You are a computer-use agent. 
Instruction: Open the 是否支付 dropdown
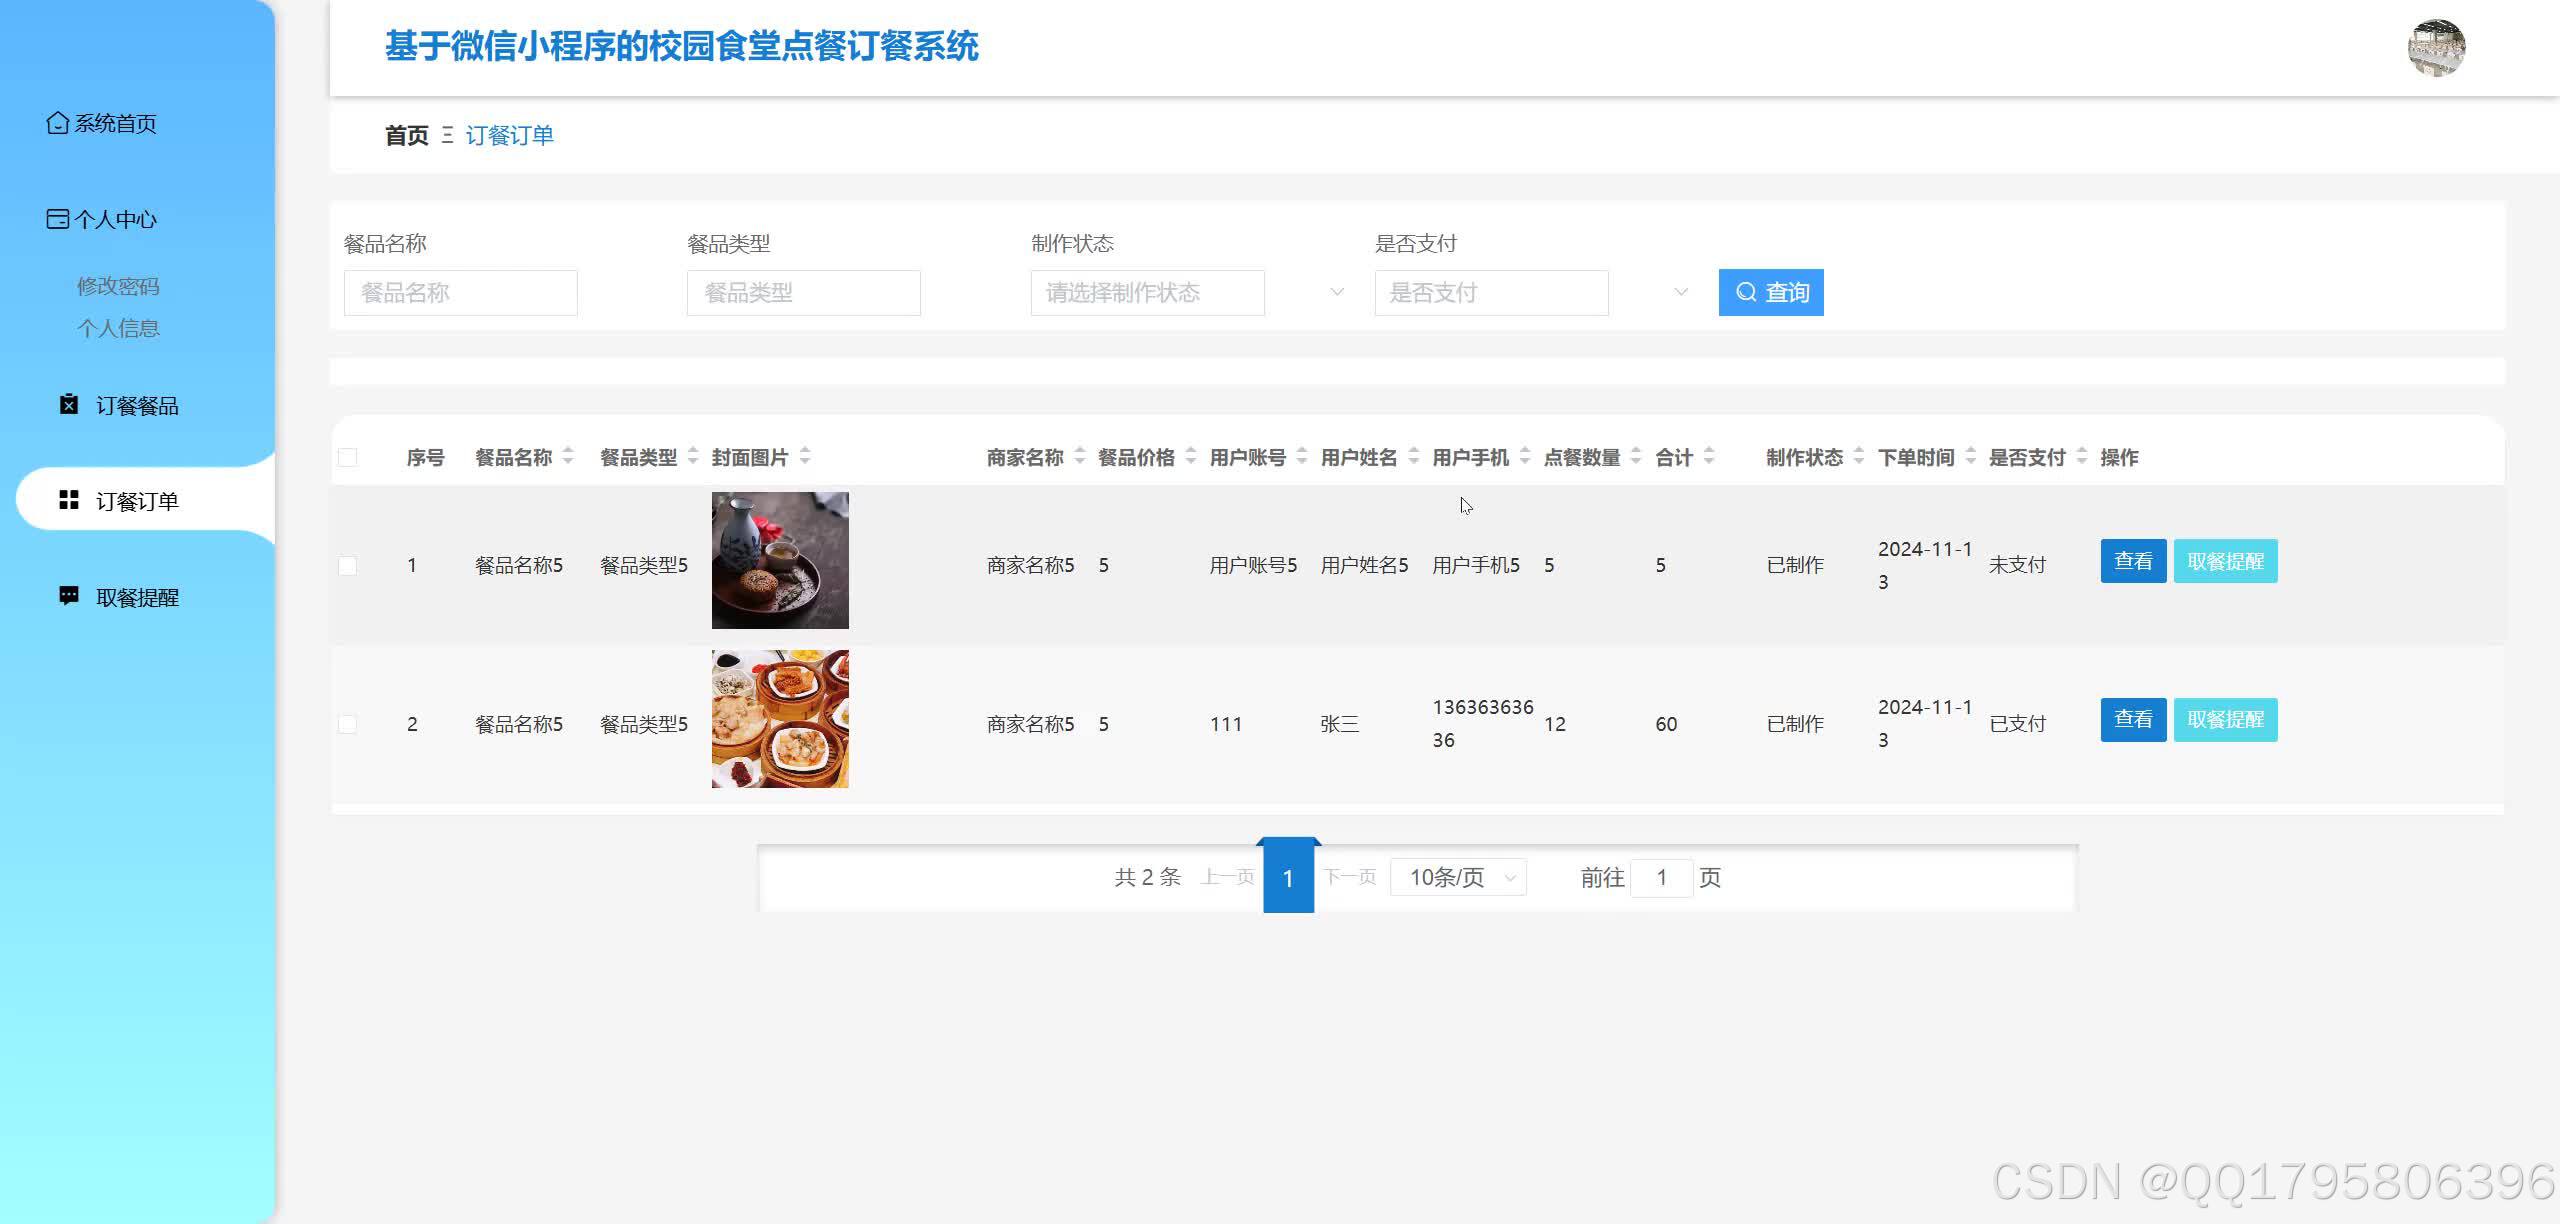(x=1491, y=292)
